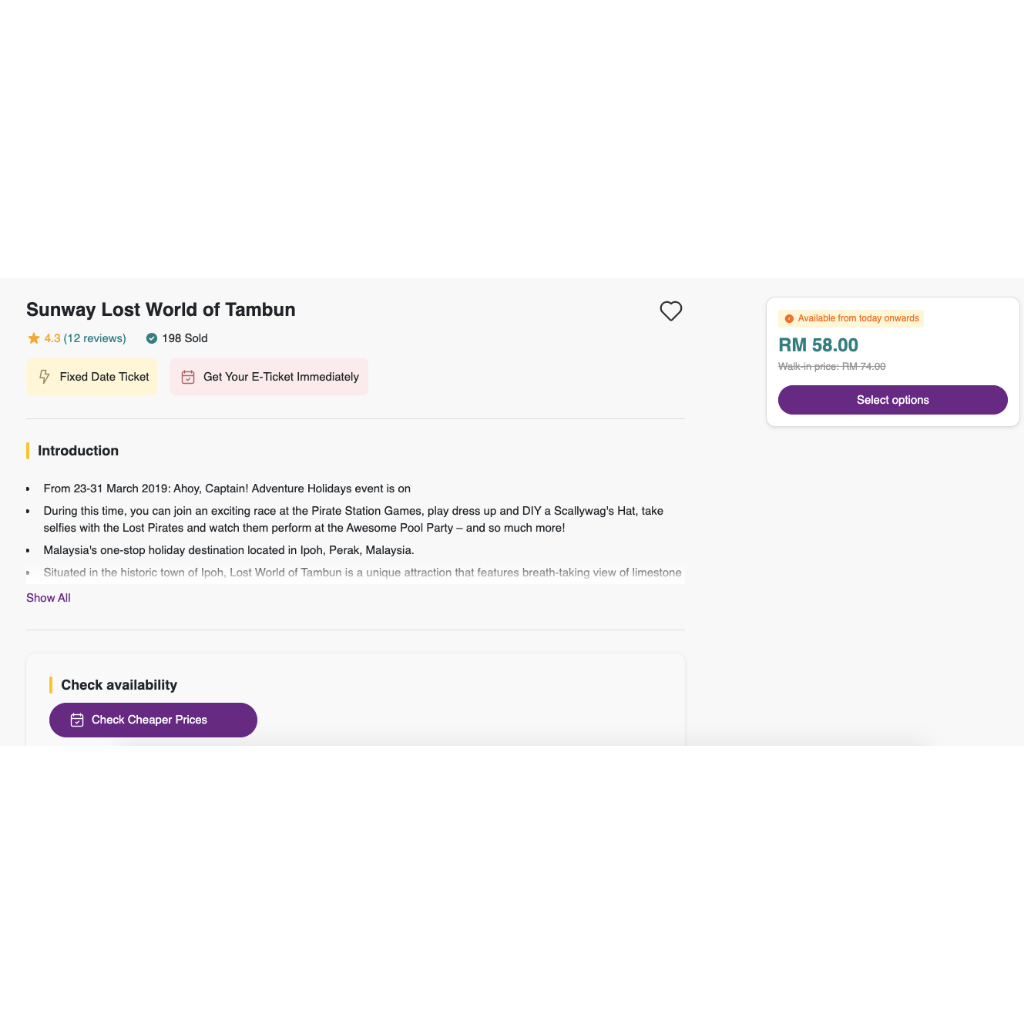
Task: Click the RM 58.00 price text
Action: pyautogui.click(x=818, y=344)
